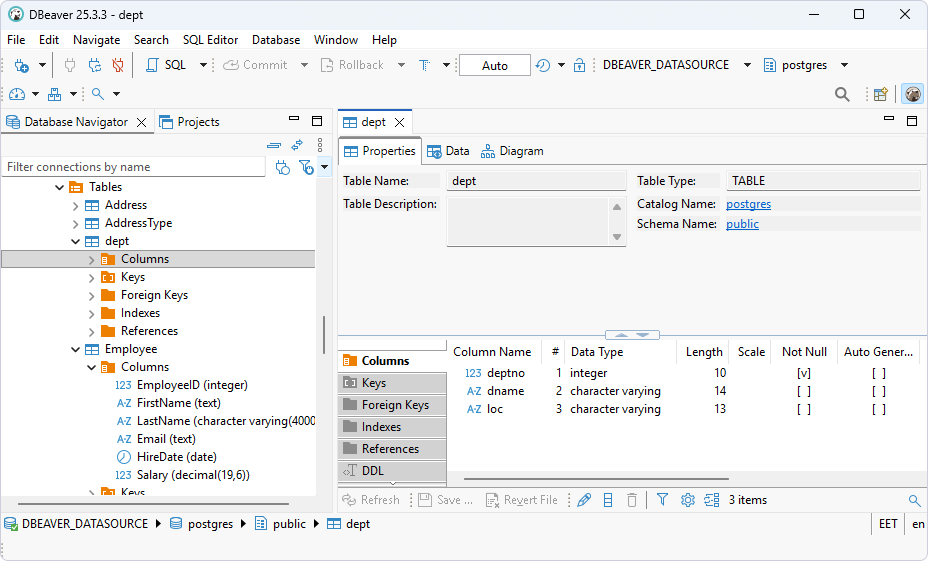Image resolution: width=928 pixels, height=561 pixels.
Task: Click the magnifier search icon near perspectives
Action: [x=842, y=94]
